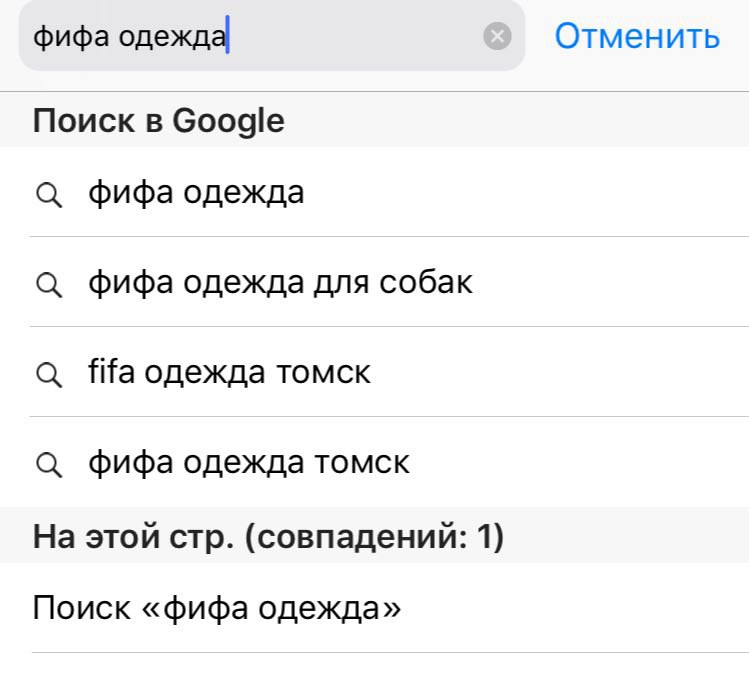749x680 pixels.
Task: Click the magnifier icon beside 'фифа одежда для собак'
Action: (49, 285)
